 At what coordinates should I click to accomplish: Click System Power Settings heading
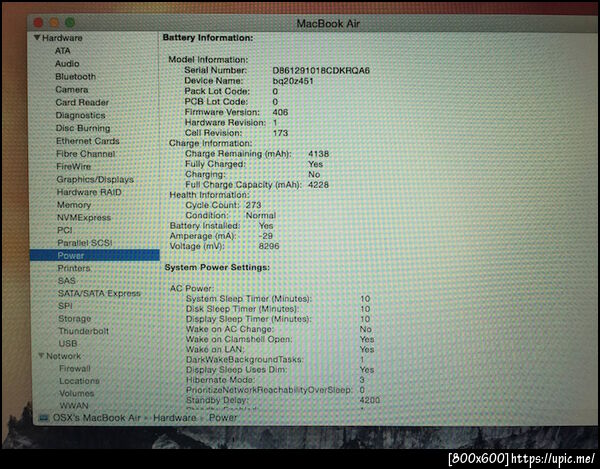click(217, 267)
